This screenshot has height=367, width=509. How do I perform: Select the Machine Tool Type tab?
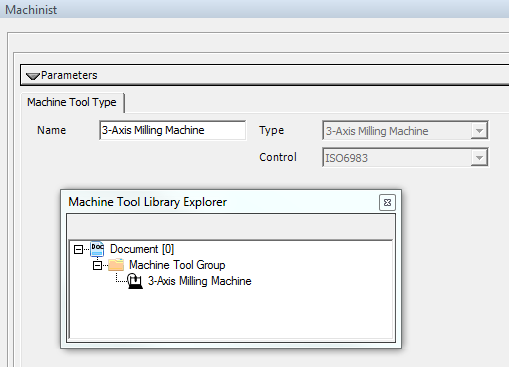72,102
